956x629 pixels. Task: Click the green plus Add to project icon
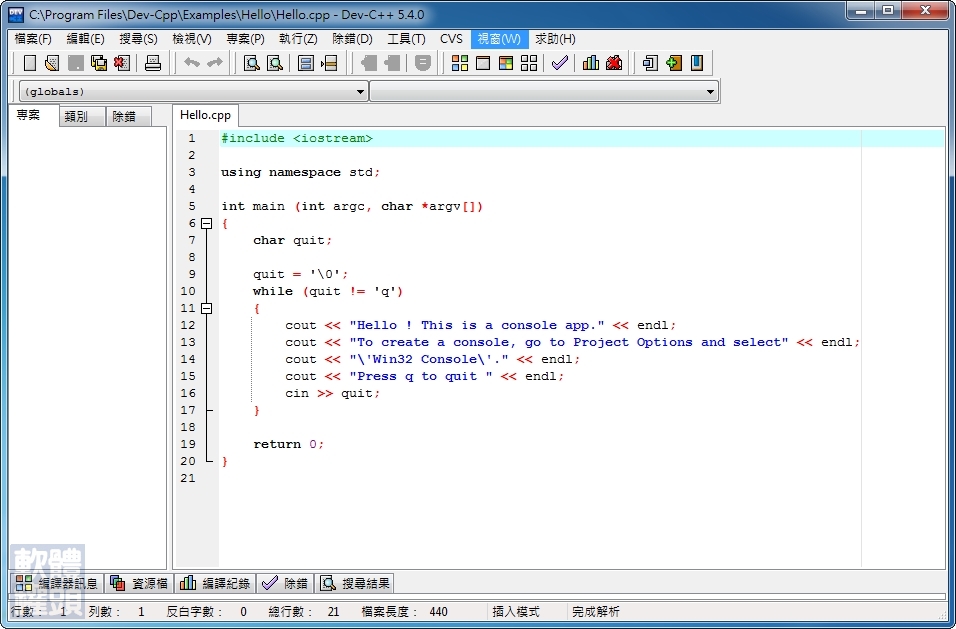pyautogui.click(x=674, y=63)
